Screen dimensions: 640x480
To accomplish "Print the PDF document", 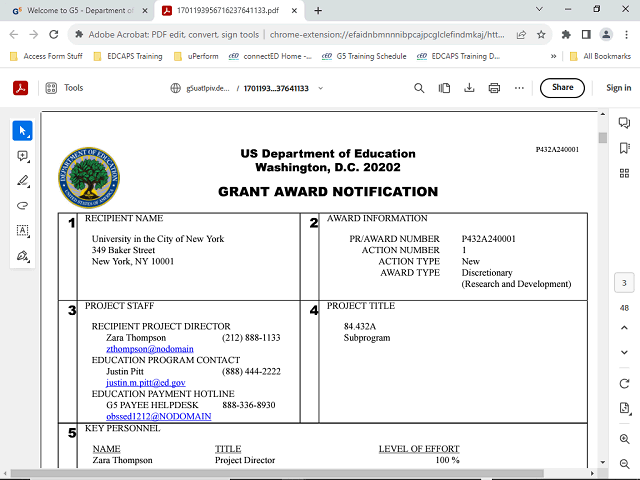I will point(494,88).
